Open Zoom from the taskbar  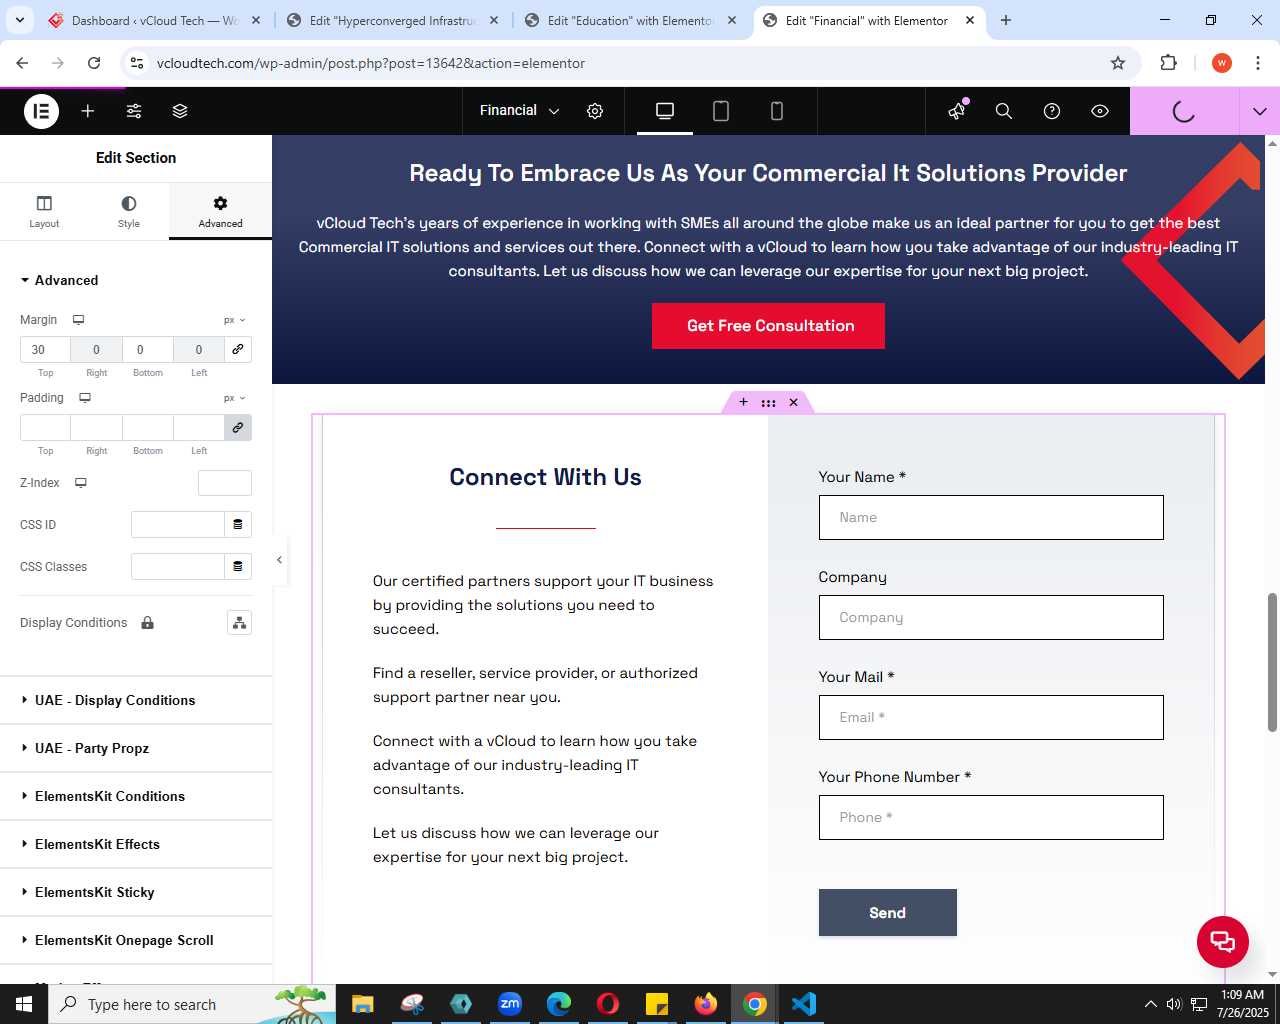(510, 1004)
